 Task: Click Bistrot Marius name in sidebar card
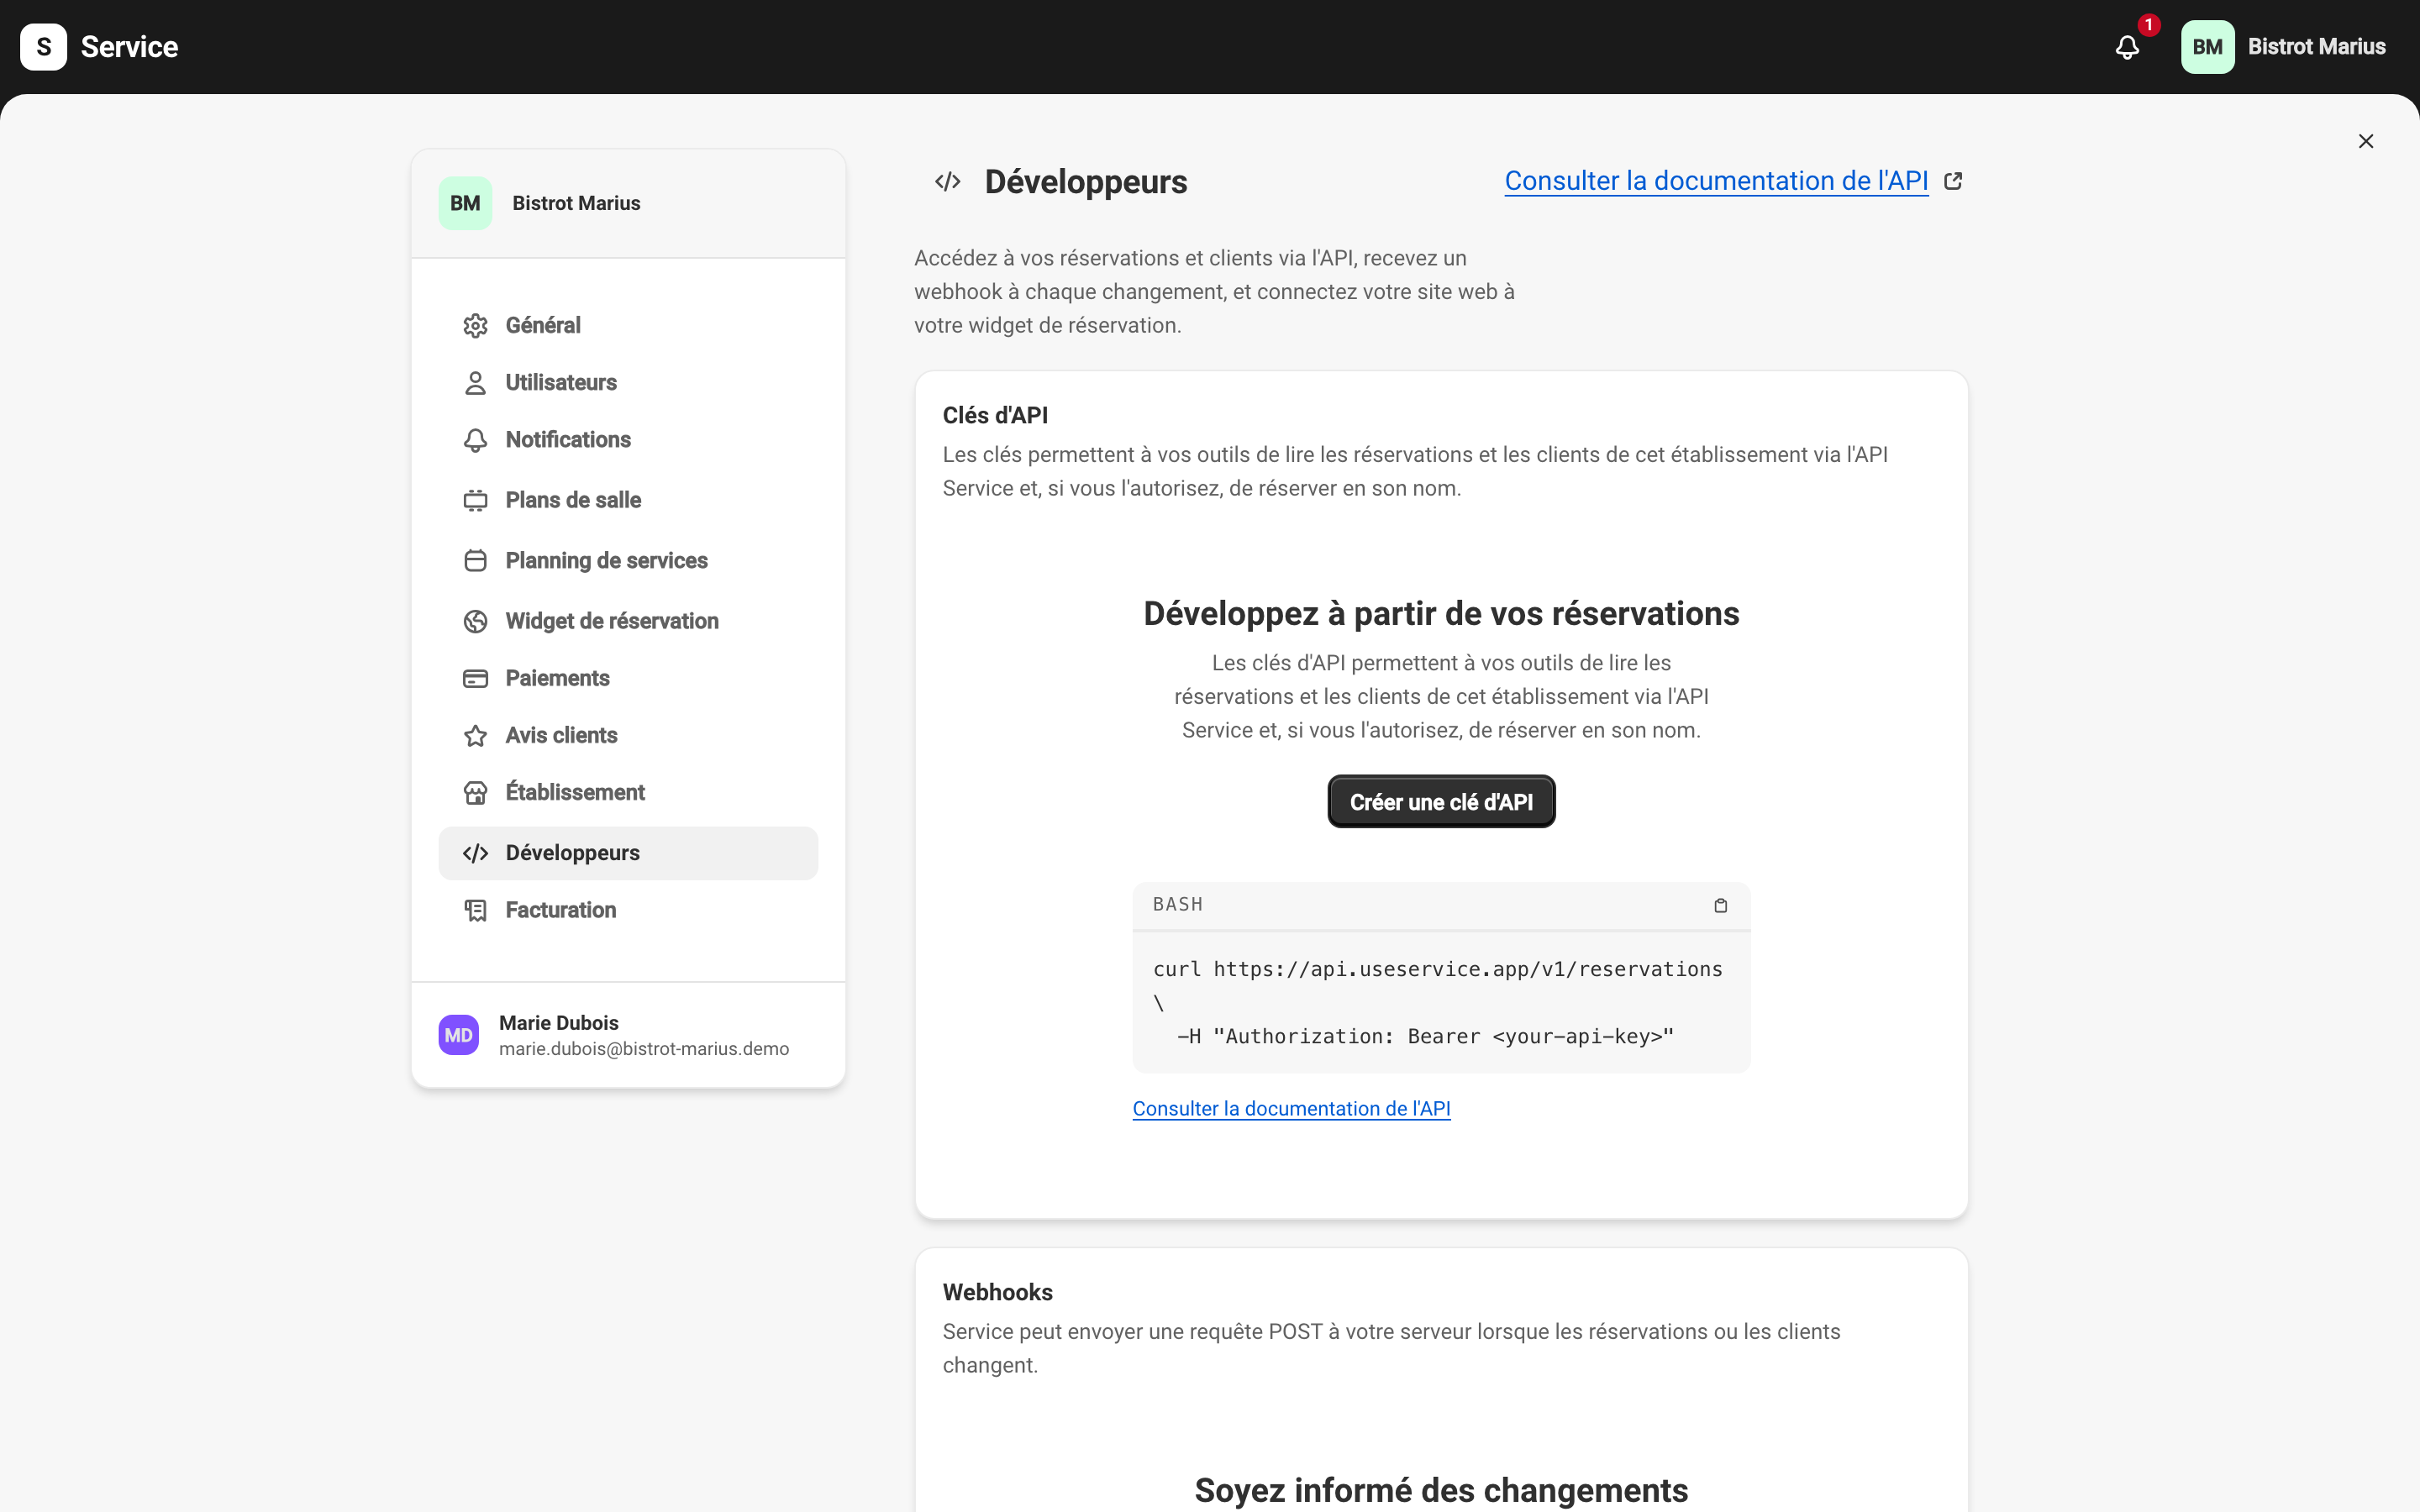pos(576,203)
